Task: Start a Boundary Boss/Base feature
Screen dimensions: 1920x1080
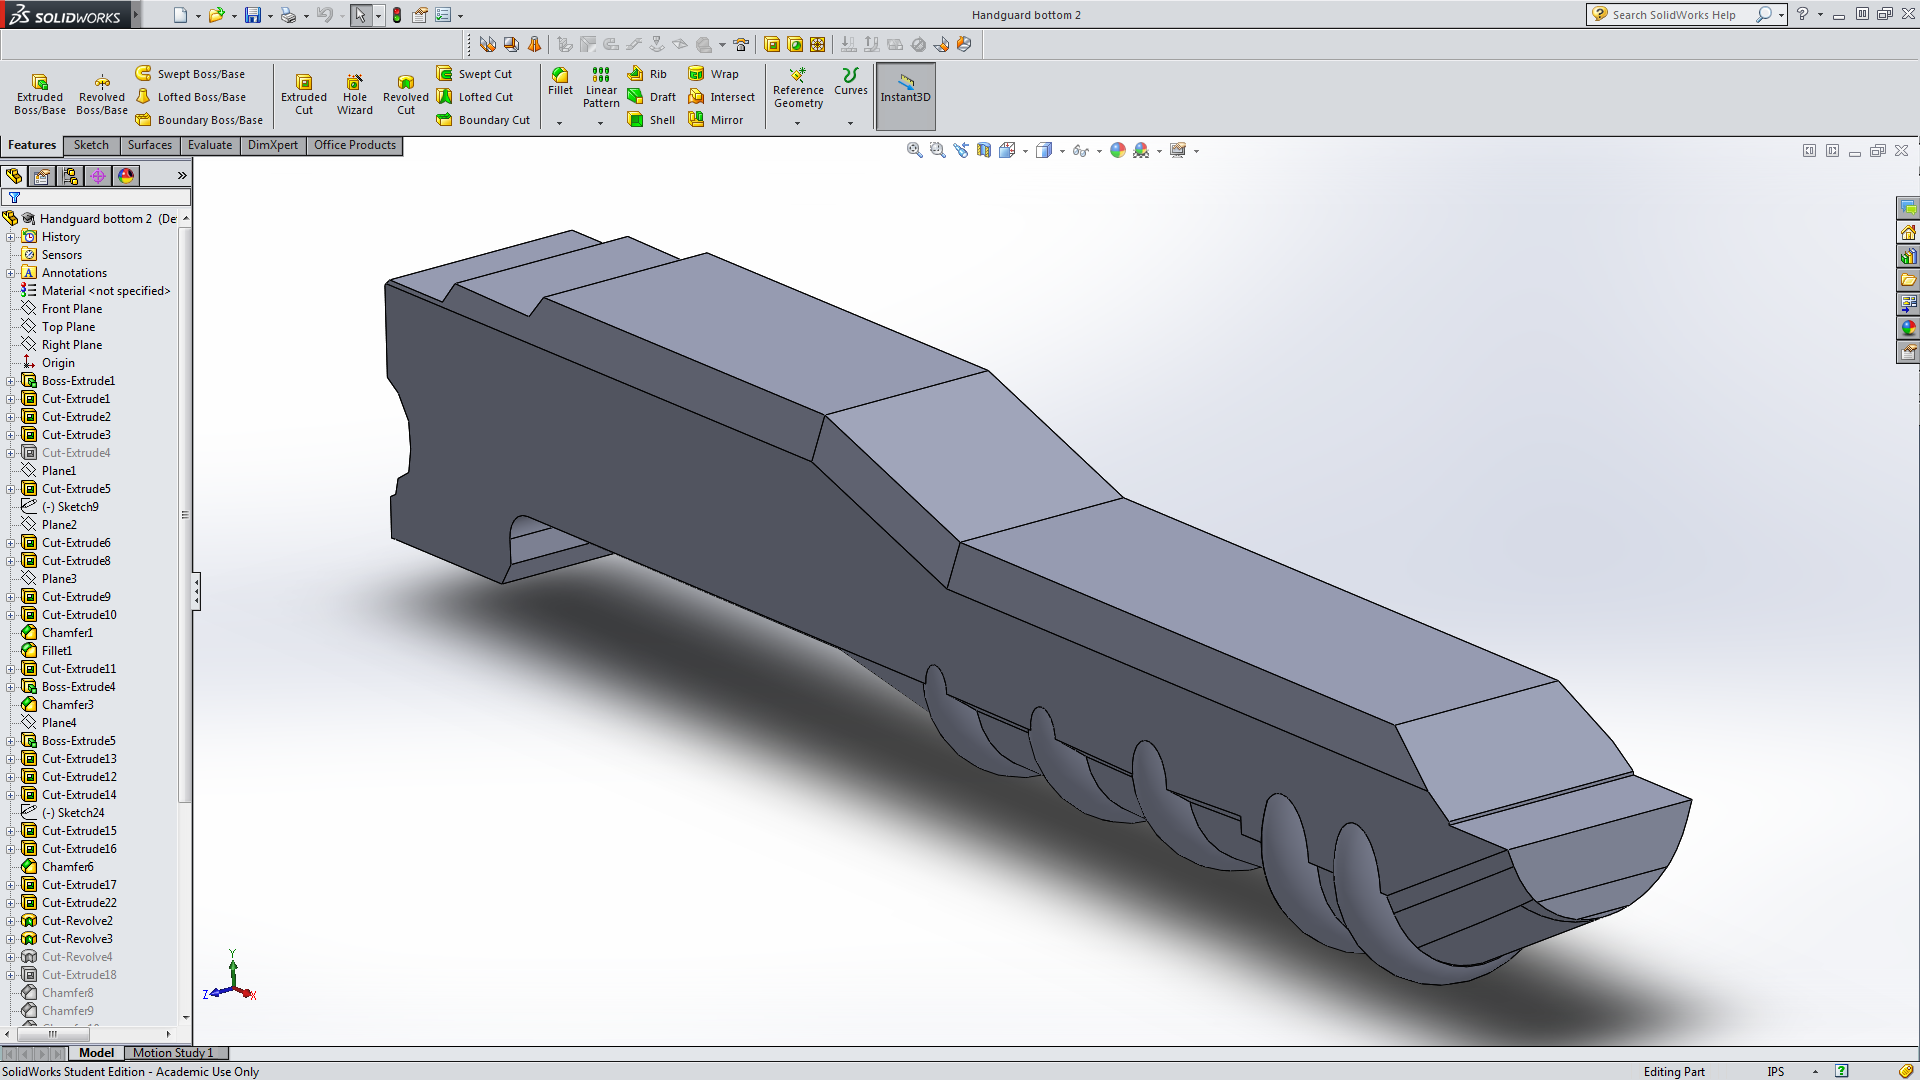Action: [199, 120]
